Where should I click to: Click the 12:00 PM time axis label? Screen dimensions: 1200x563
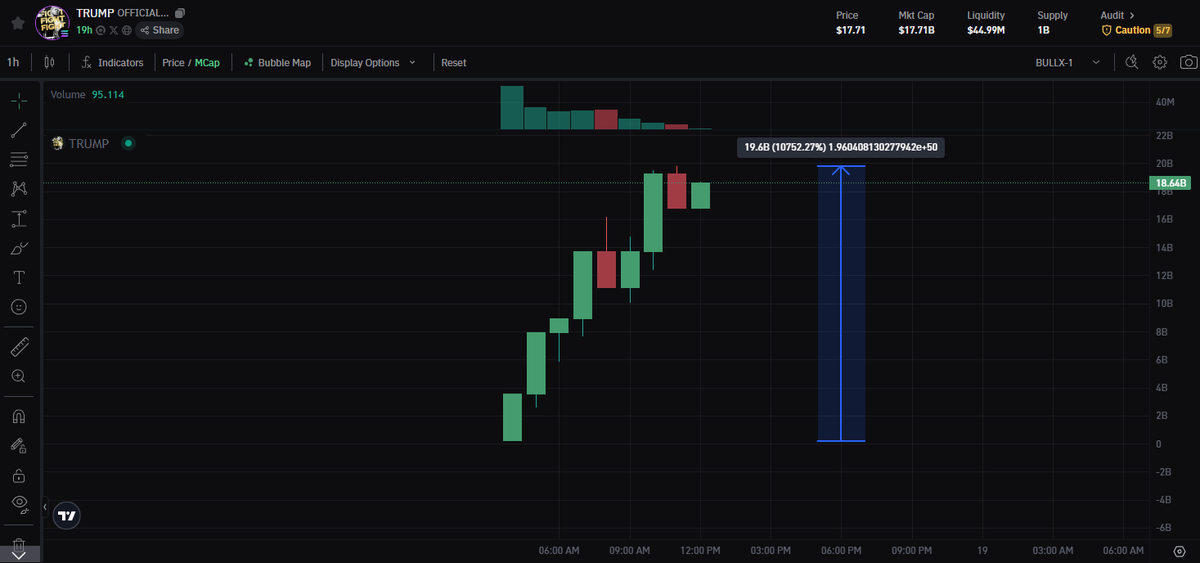(700, 551)
